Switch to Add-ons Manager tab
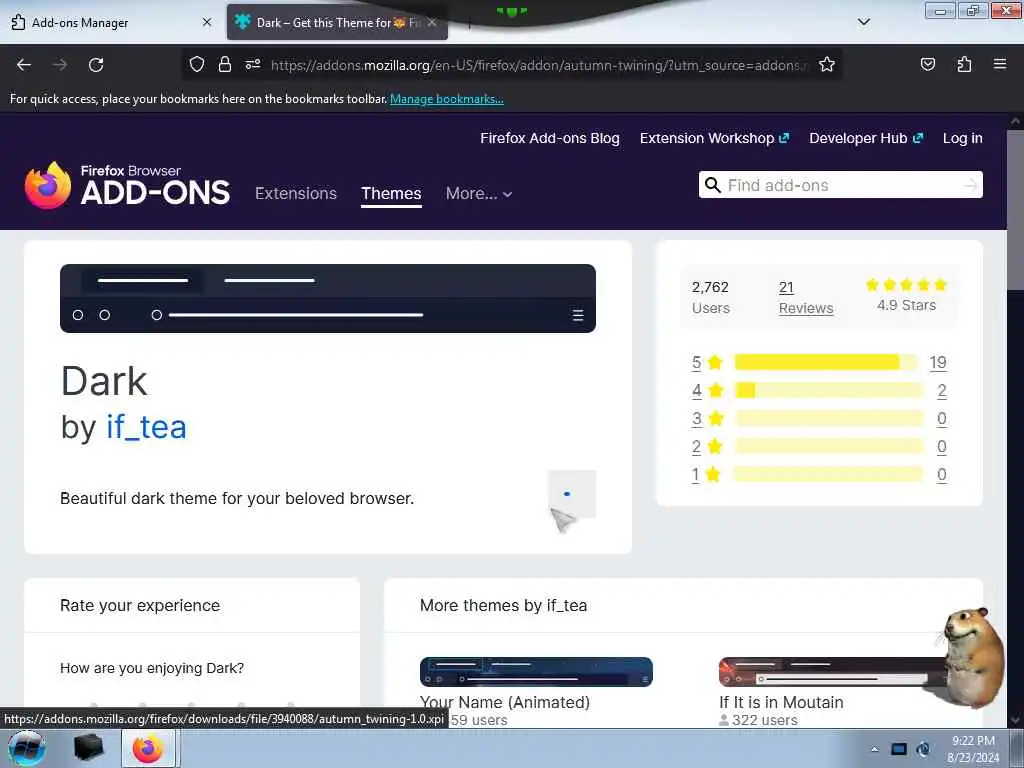1024x768 pixels. [111, 22]
